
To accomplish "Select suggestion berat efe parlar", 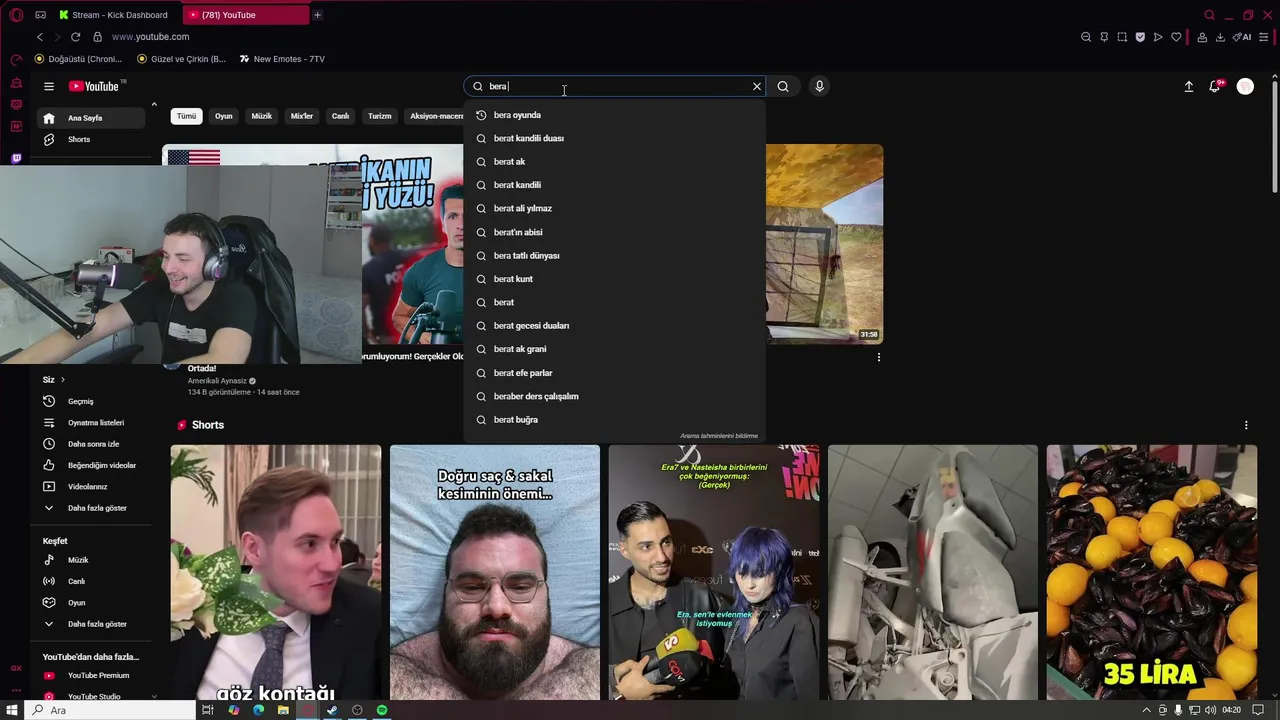I will coord(615,373).
